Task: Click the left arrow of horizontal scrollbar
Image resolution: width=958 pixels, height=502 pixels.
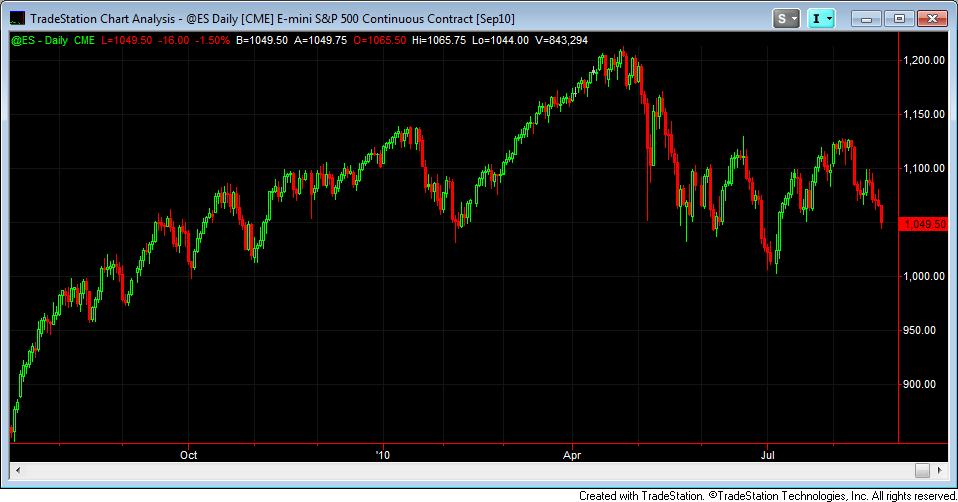Action: click(18, 470)
